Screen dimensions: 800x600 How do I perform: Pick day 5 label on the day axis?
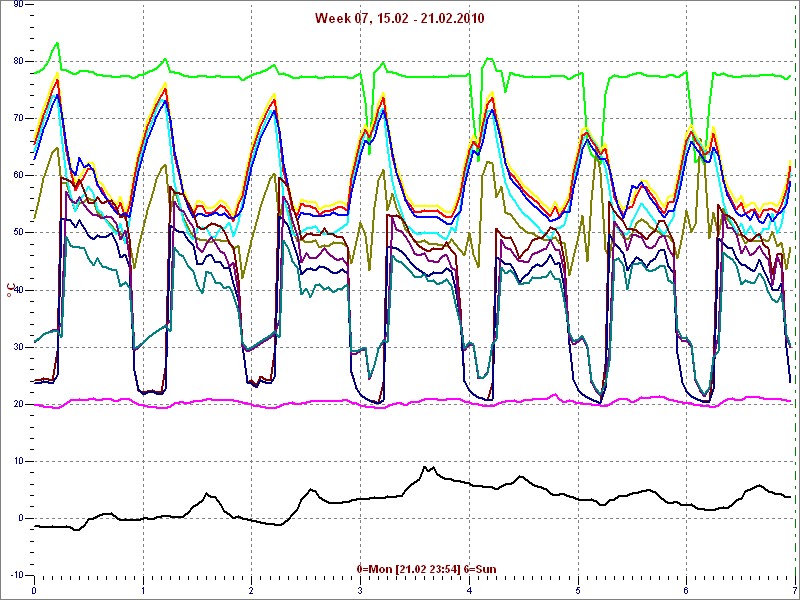578,590
